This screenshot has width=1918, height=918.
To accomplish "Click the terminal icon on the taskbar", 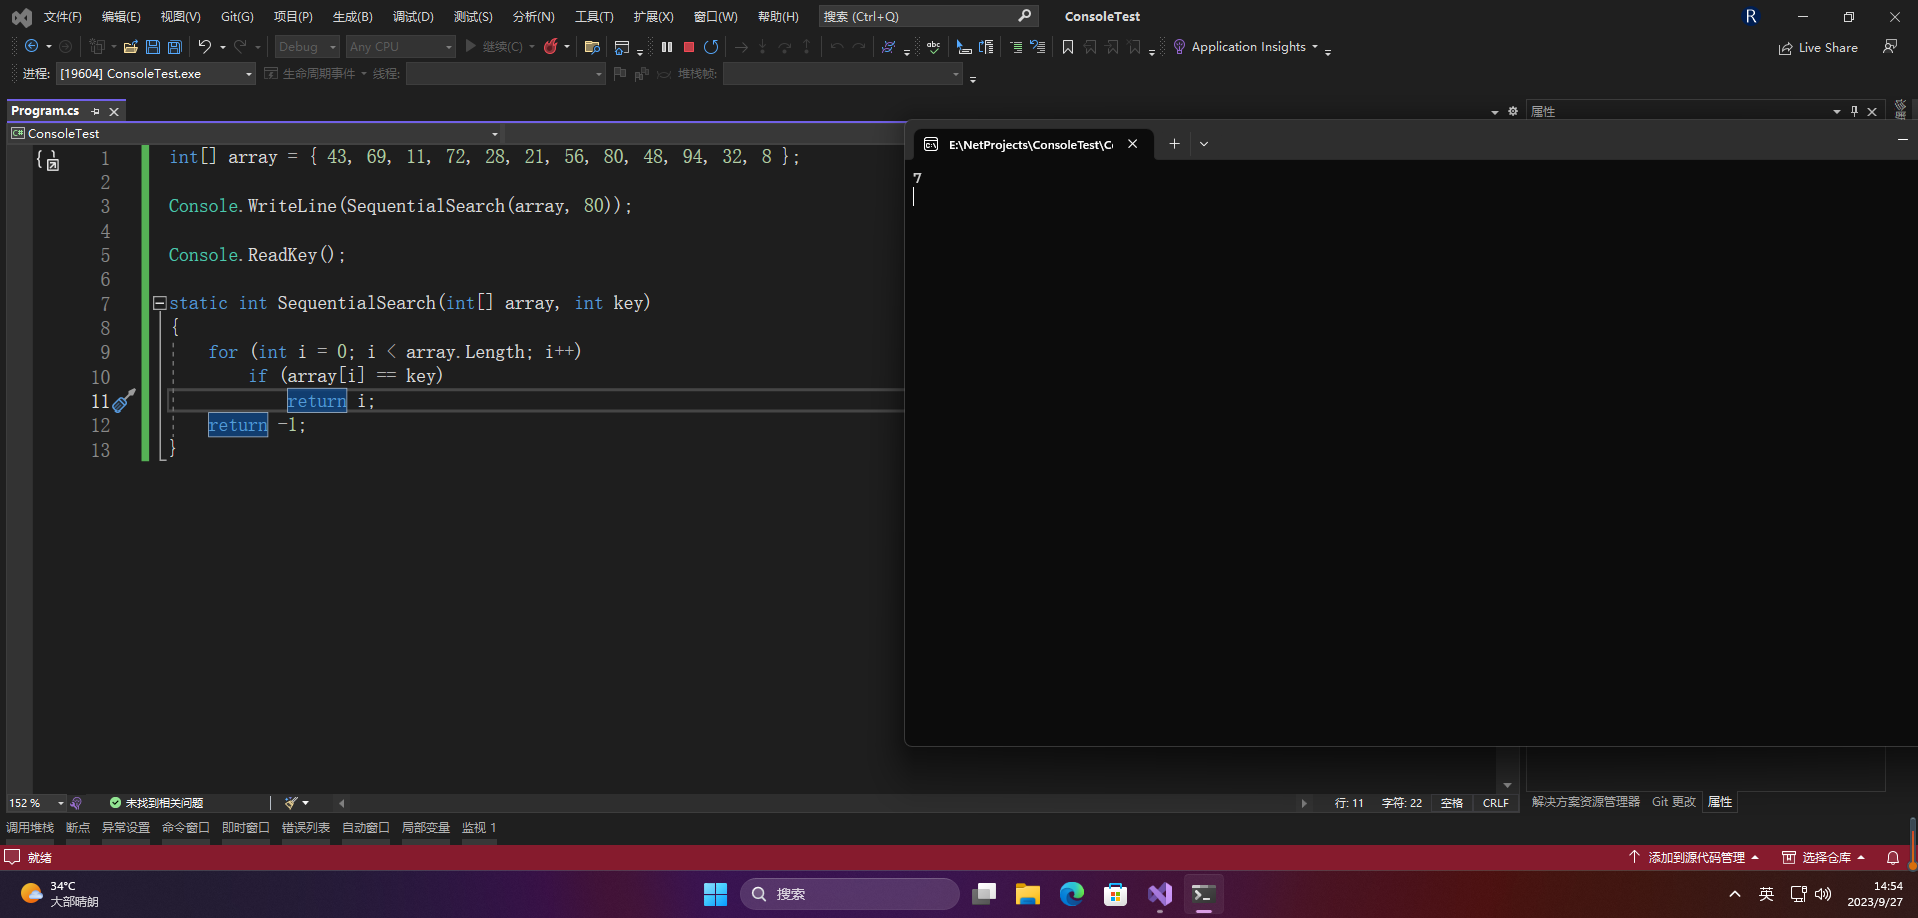I will tap(1203, 894).
